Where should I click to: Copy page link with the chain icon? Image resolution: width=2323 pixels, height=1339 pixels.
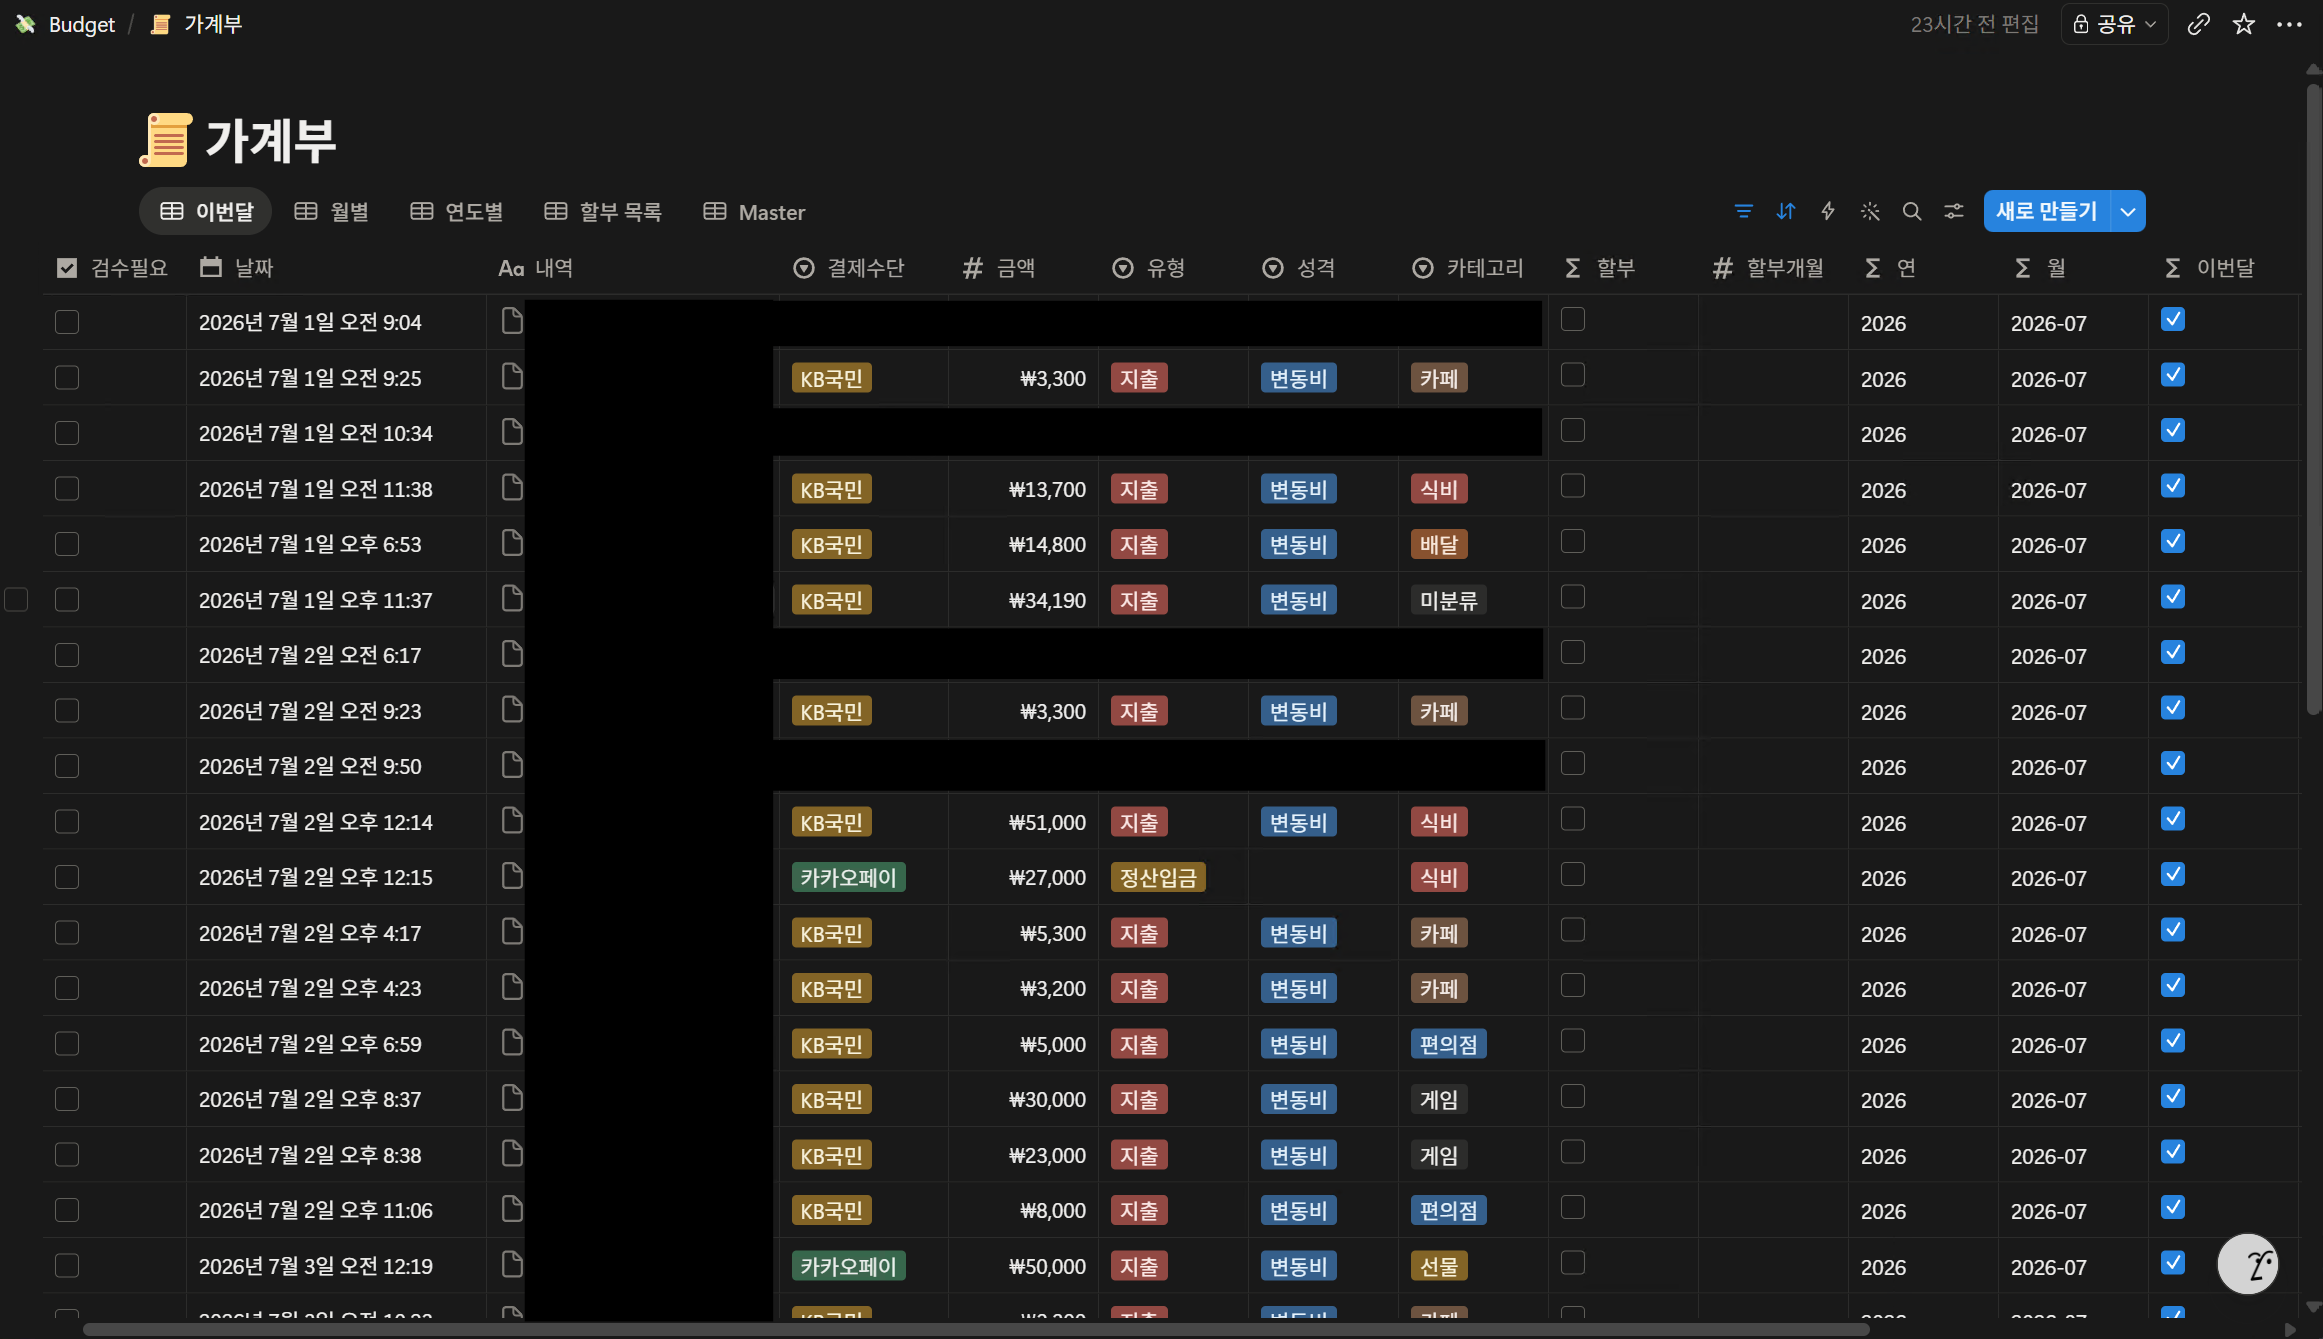(x=2198, y=24)
